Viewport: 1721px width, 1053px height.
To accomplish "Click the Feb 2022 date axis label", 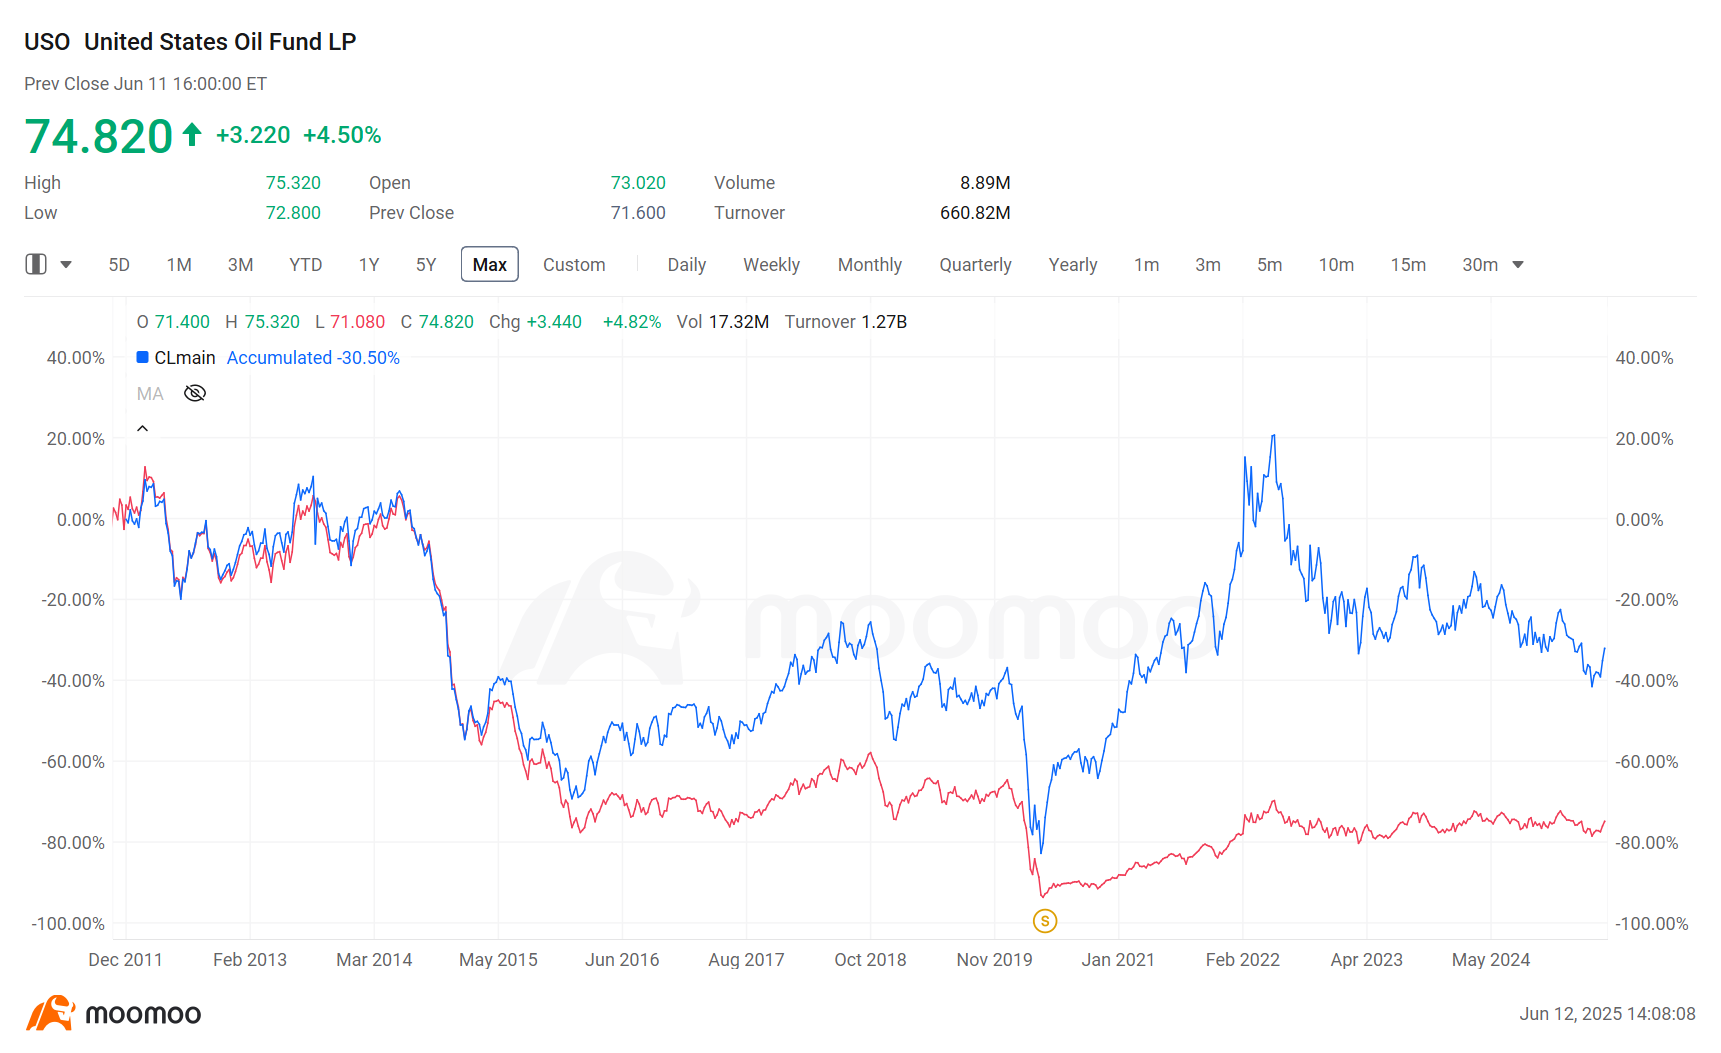I will [x=1242, y=960].
